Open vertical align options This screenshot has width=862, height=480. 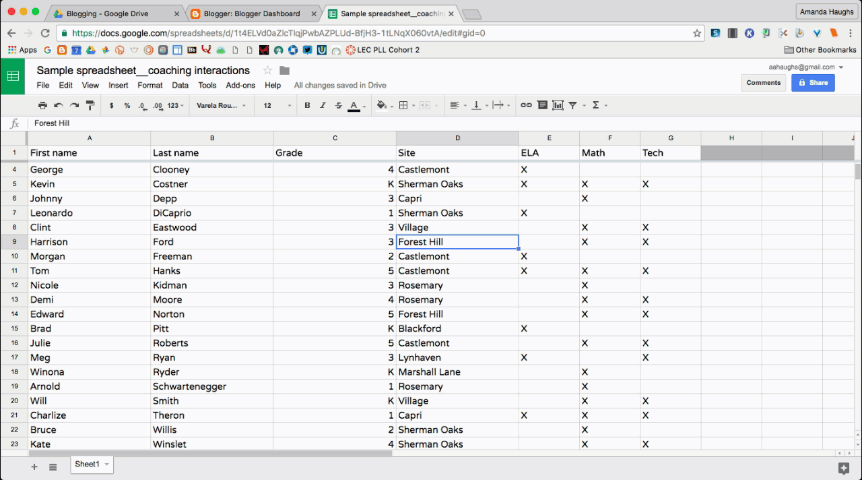coord(479,105)
